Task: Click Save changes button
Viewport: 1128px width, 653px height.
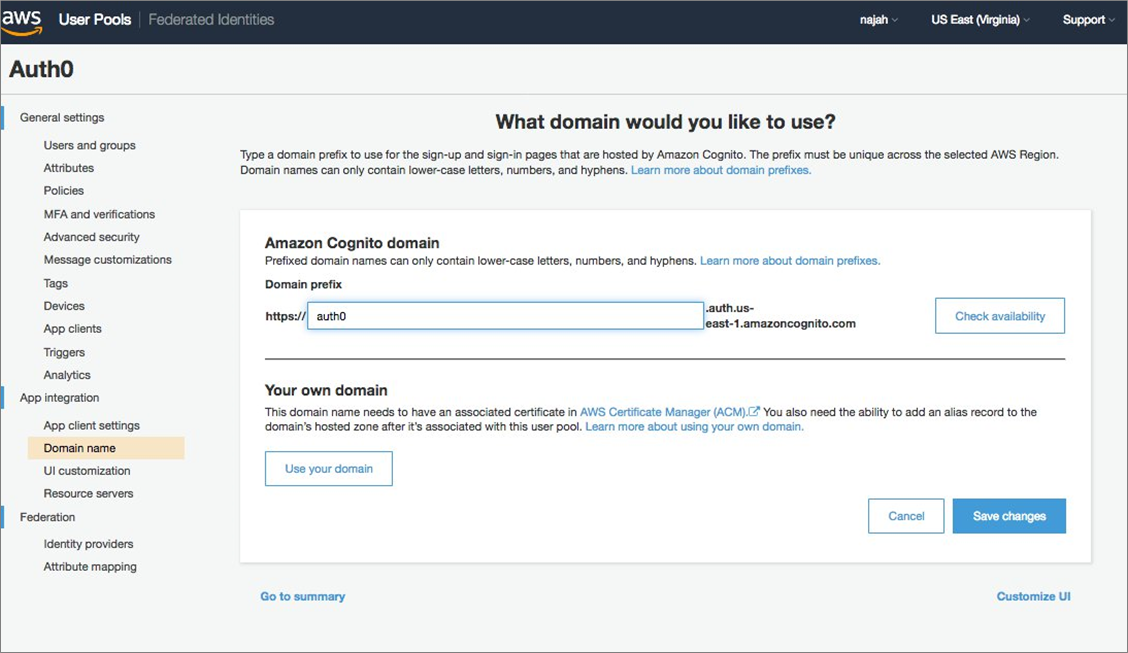Action: click(x=1009, y=516)
